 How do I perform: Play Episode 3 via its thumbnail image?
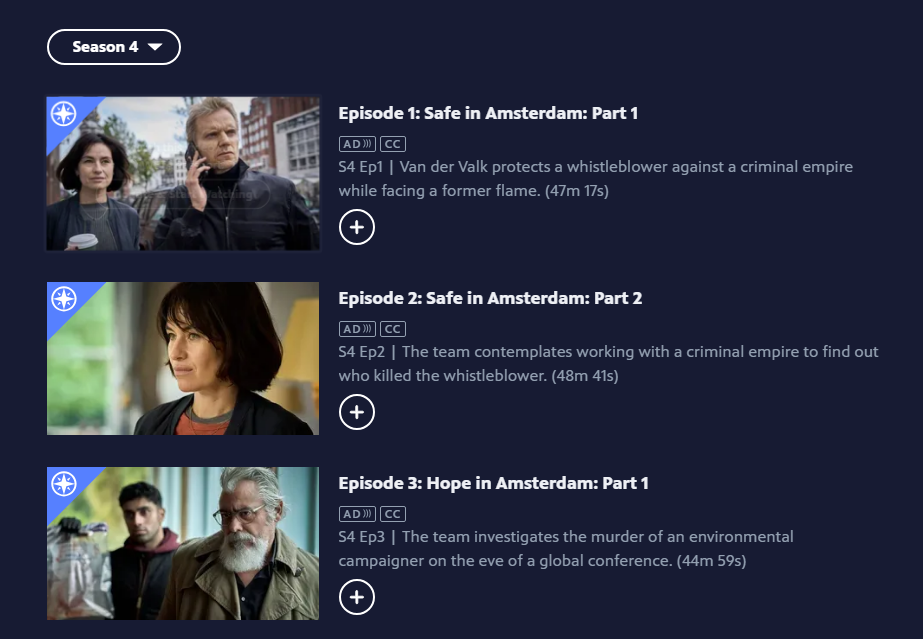coord(183,544)
